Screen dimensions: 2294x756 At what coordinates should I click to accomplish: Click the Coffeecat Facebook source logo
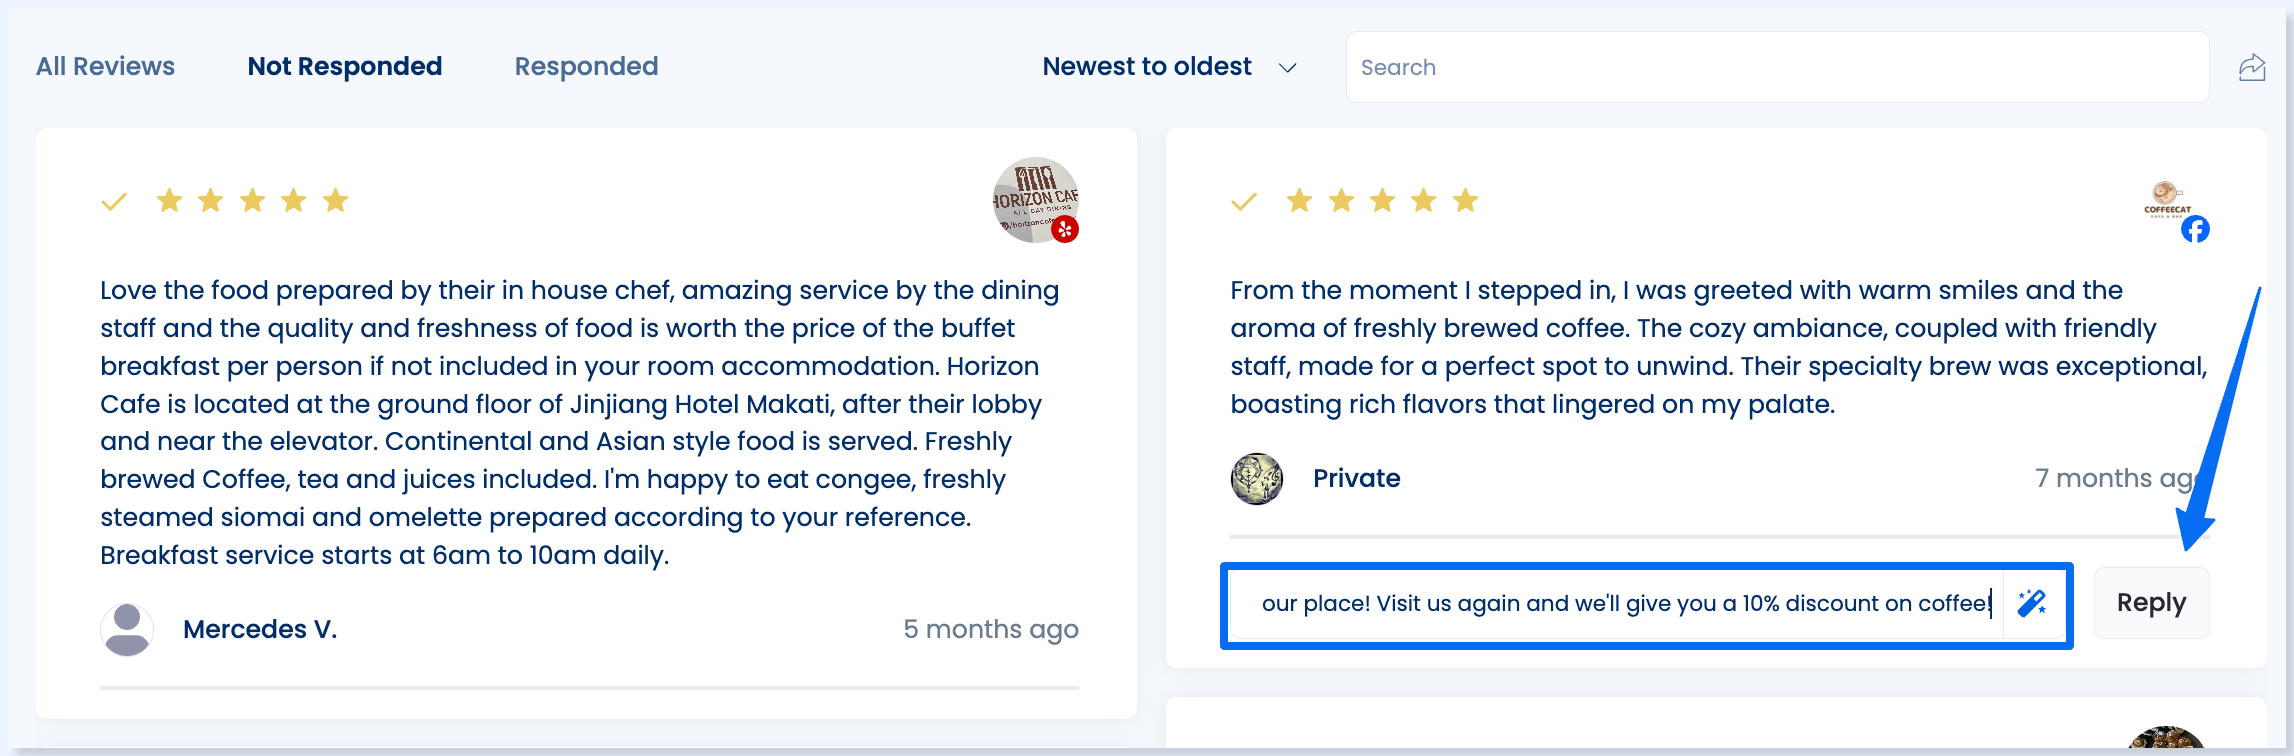coord(2166,200)
